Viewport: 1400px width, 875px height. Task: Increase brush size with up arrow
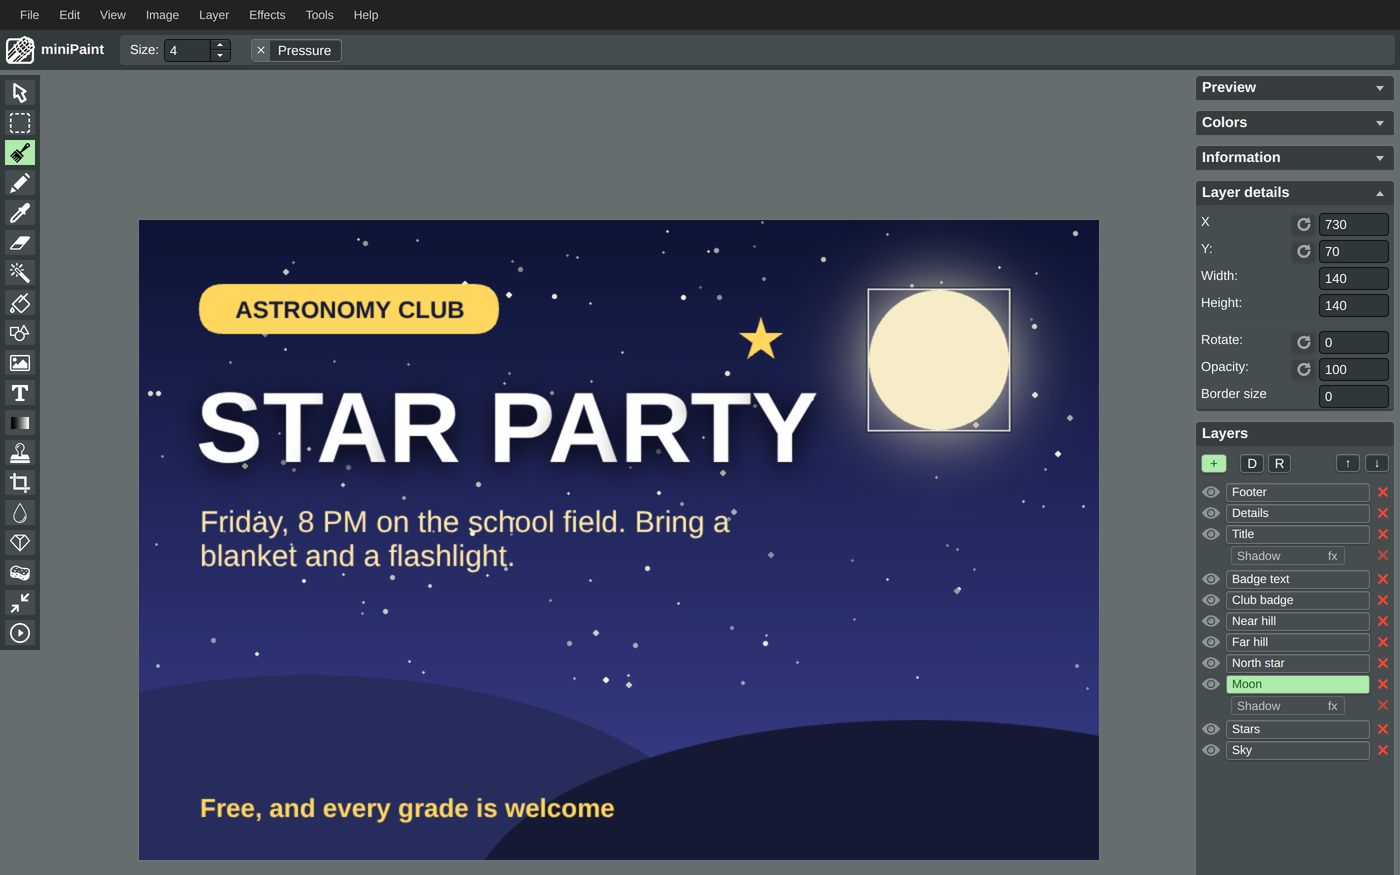[x=220, y=45]
